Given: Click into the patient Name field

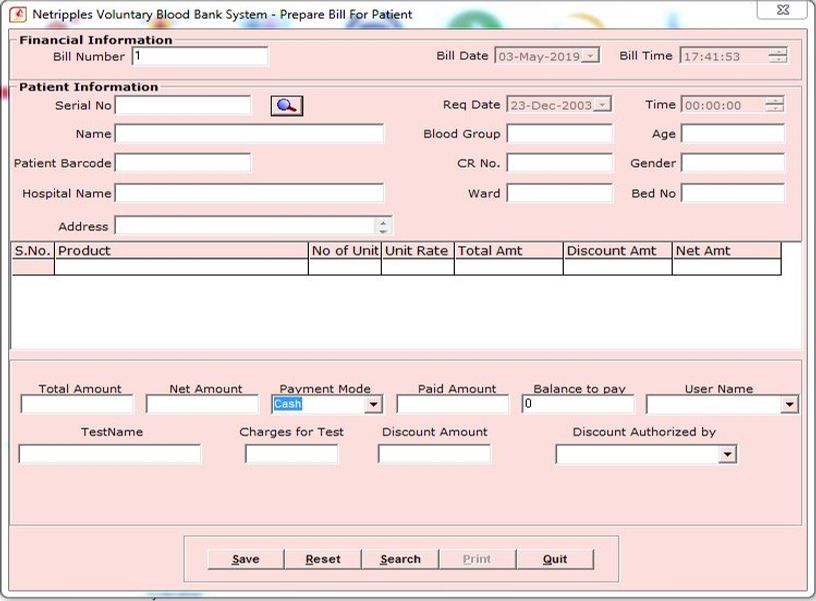Looking at the screenshot, I should (249, 134).
